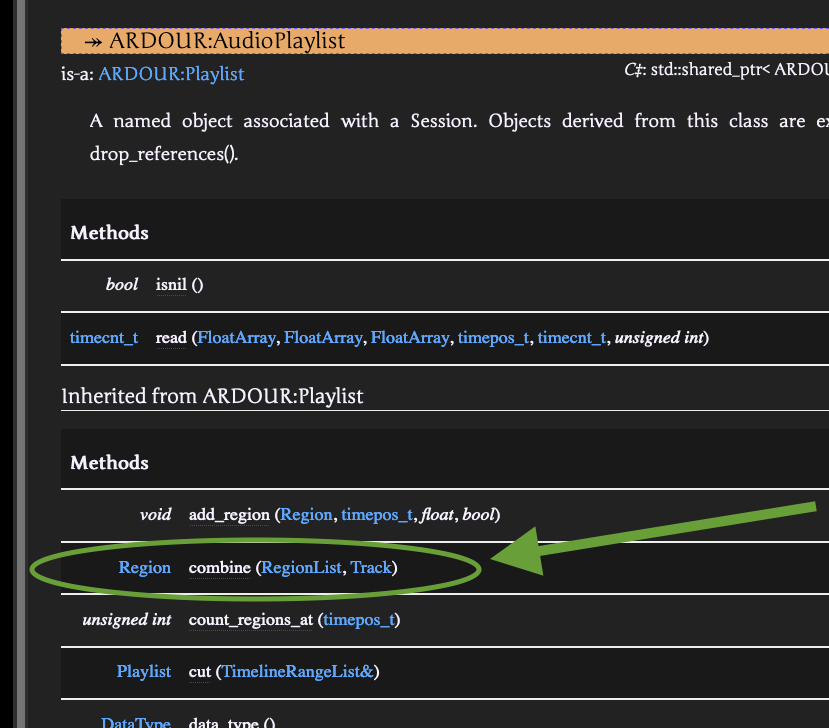
Task: Open Region parameter link in add_region
Action: click(306, 515)
